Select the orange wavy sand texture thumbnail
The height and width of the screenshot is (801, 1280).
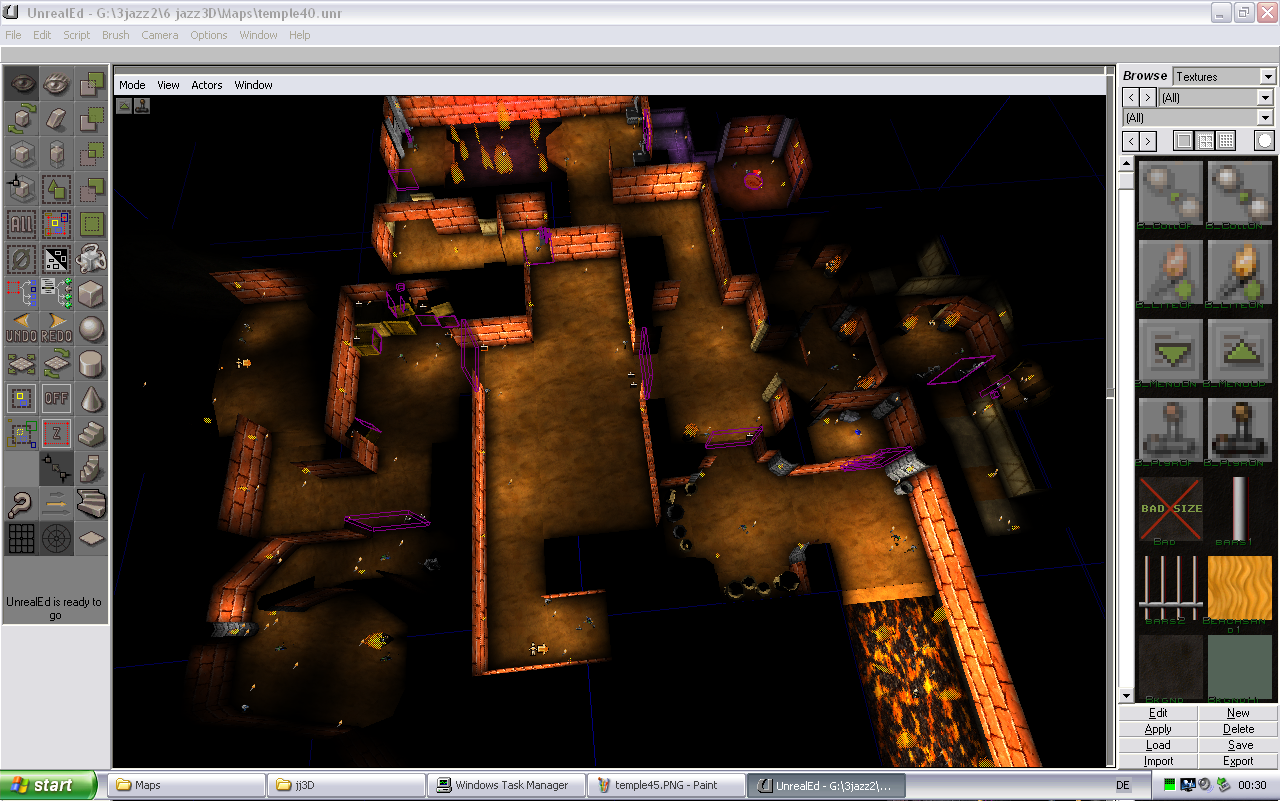(1239, 587)
